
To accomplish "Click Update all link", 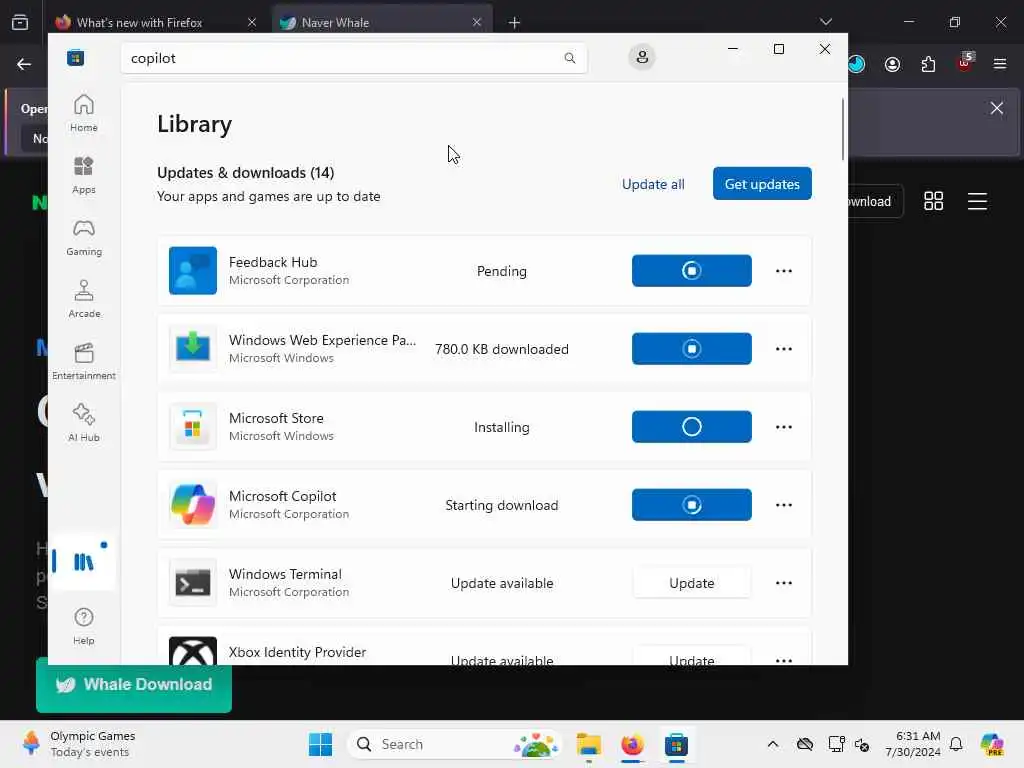I will tap(653, 184).
